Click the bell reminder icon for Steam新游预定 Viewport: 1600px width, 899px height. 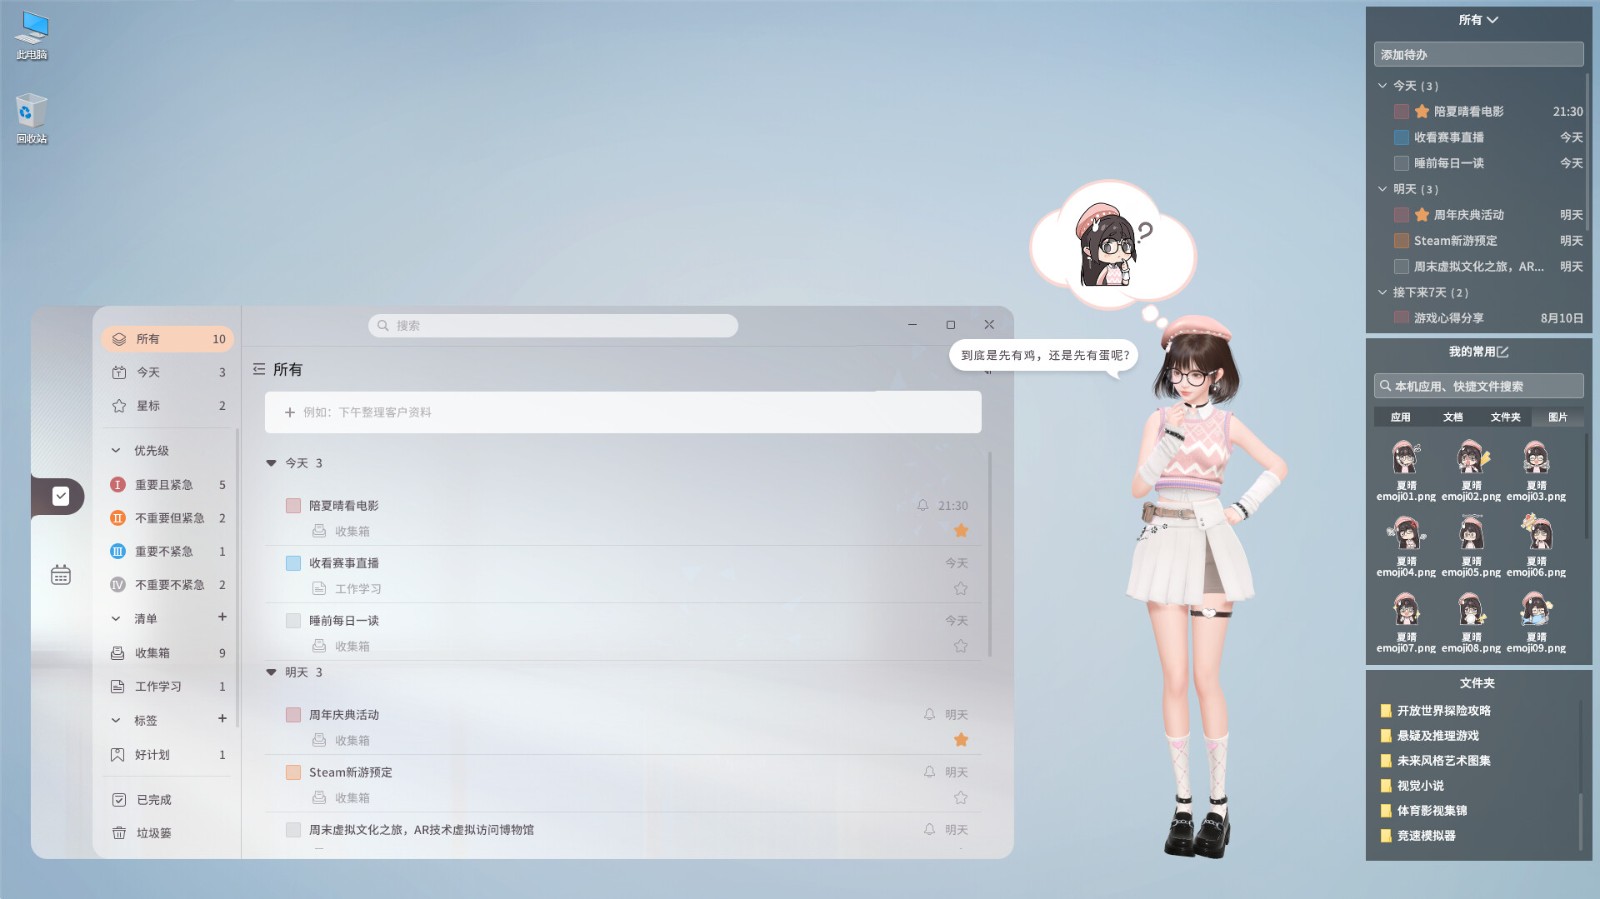929,772
